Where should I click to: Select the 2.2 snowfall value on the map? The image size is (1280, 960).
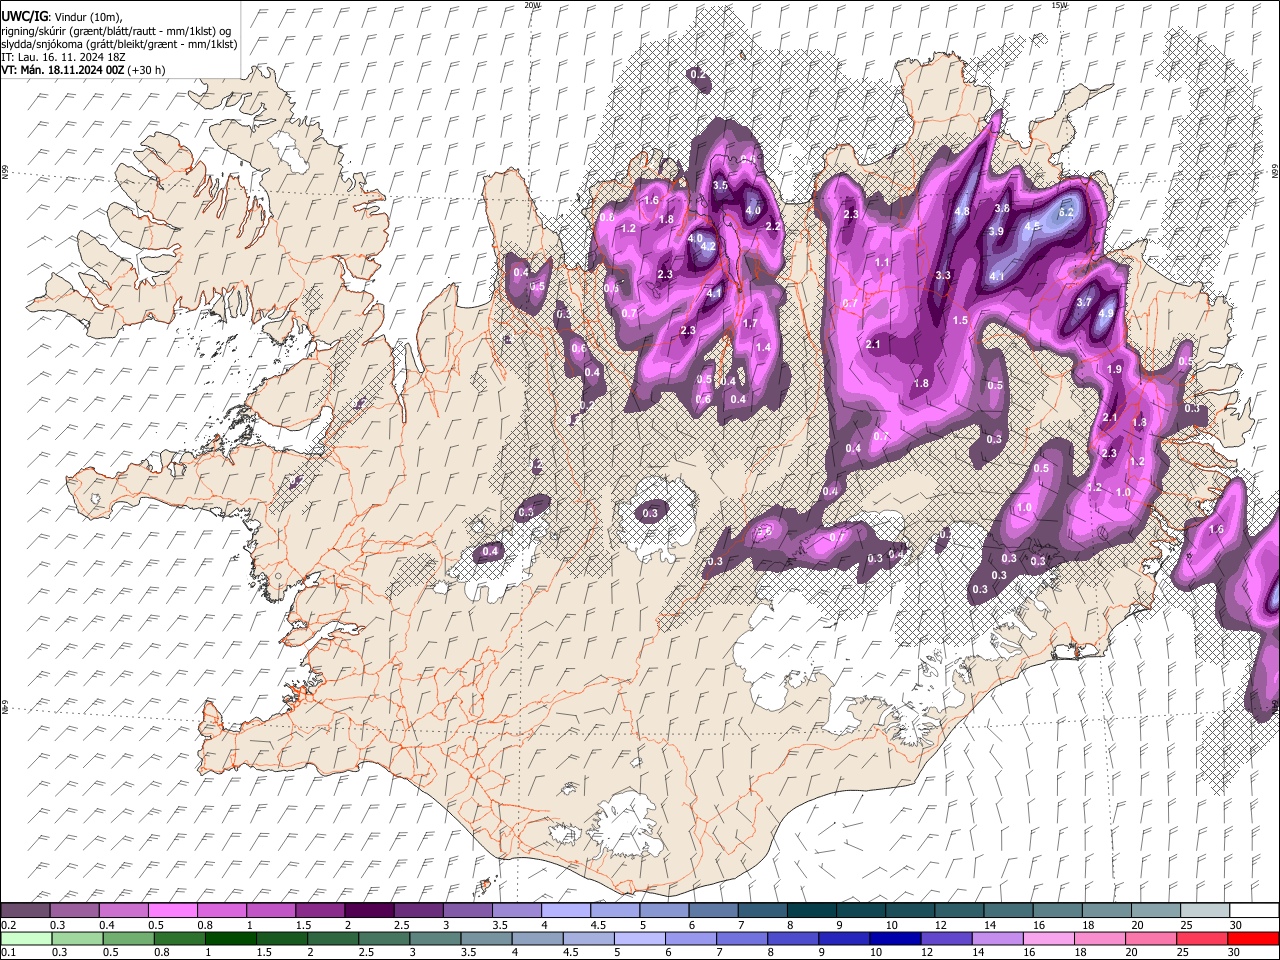point(773,226)
